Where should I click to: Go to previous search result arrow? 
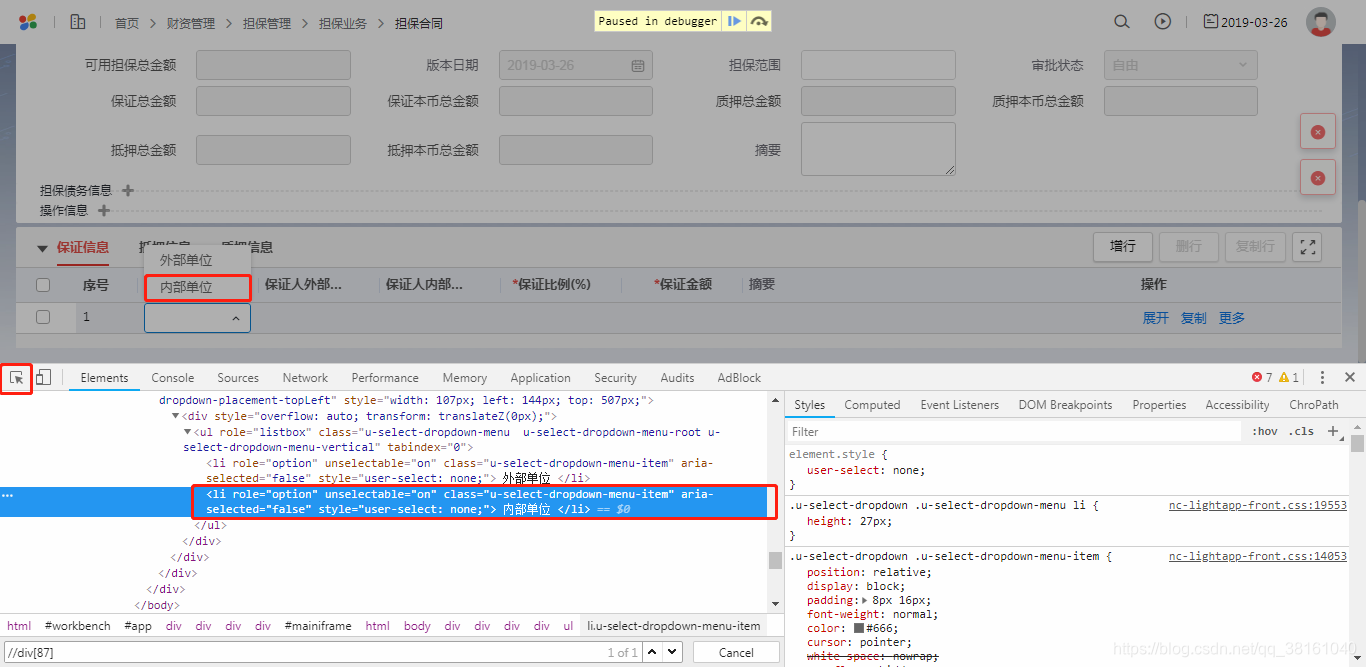[652, 652]
